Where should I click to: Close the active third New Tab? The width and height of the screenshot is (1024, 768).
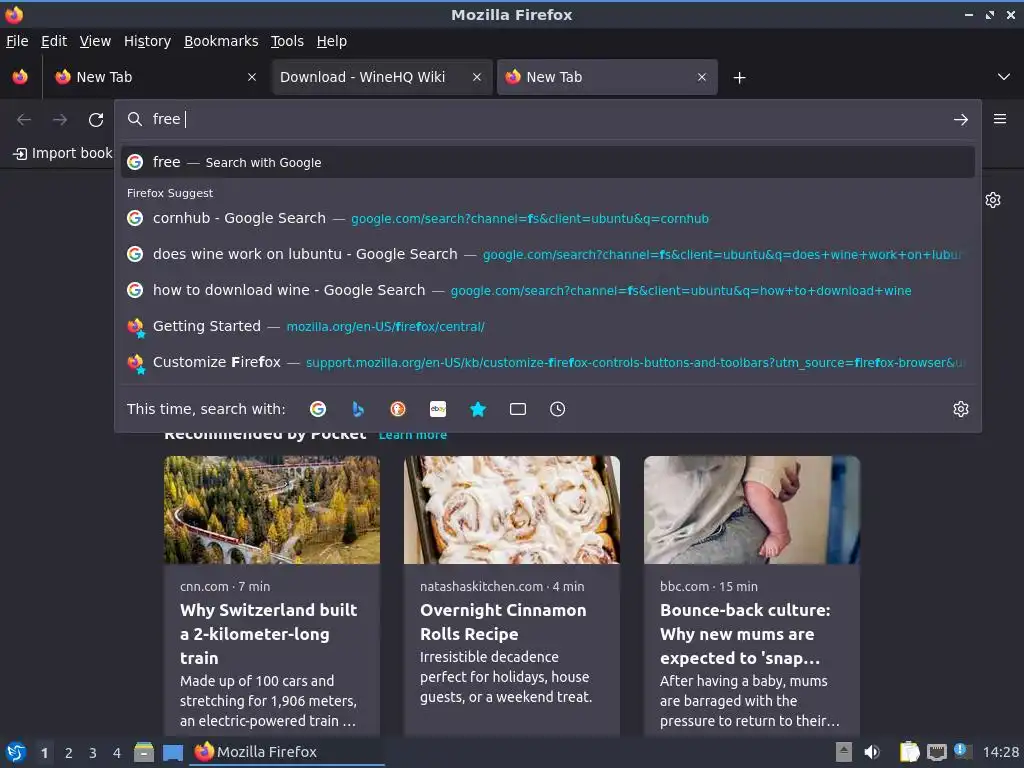point(702,77)
